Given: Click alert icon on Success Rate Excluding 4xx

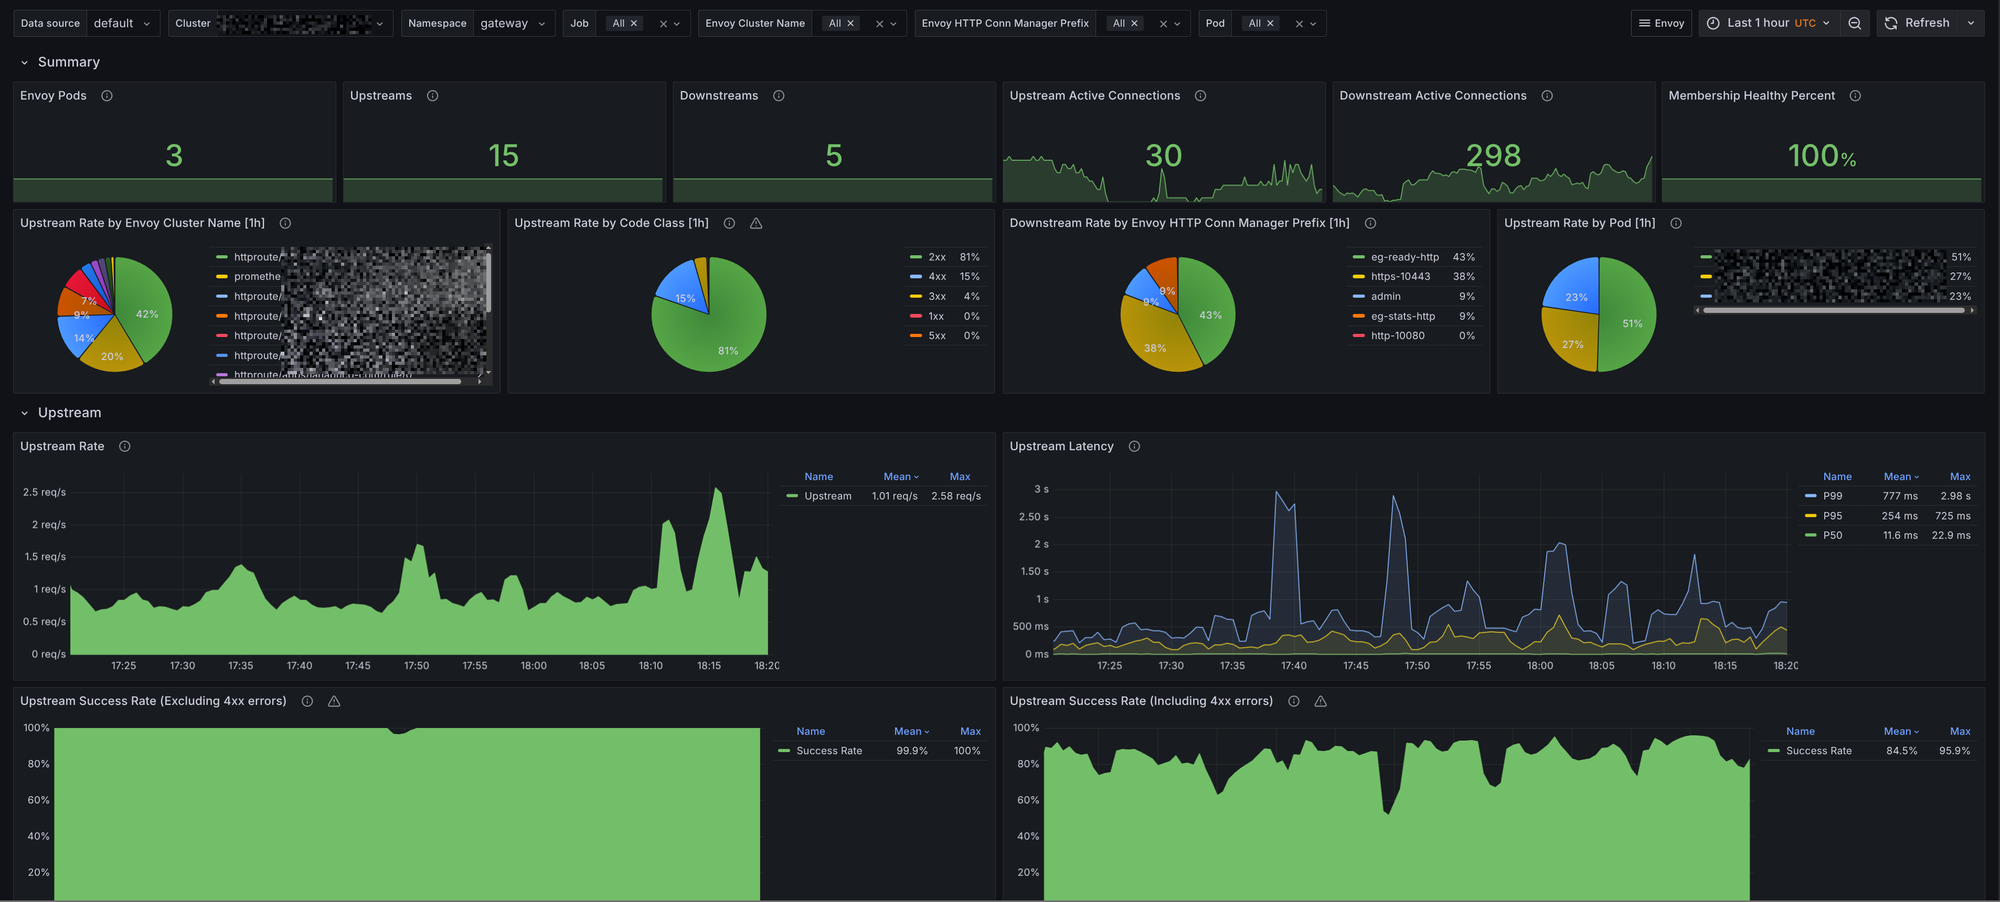Looking at the screenshot, I should [334, 702].
